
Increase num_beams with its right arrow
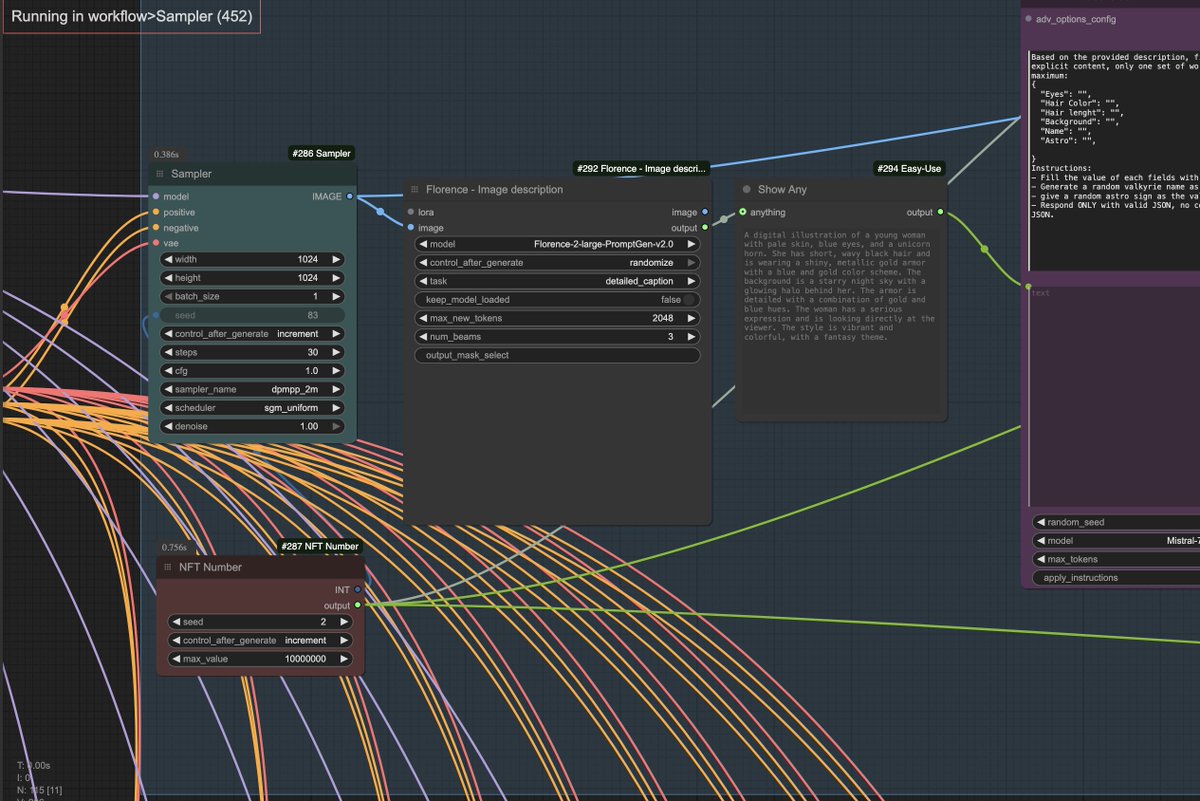coord(690,337)
